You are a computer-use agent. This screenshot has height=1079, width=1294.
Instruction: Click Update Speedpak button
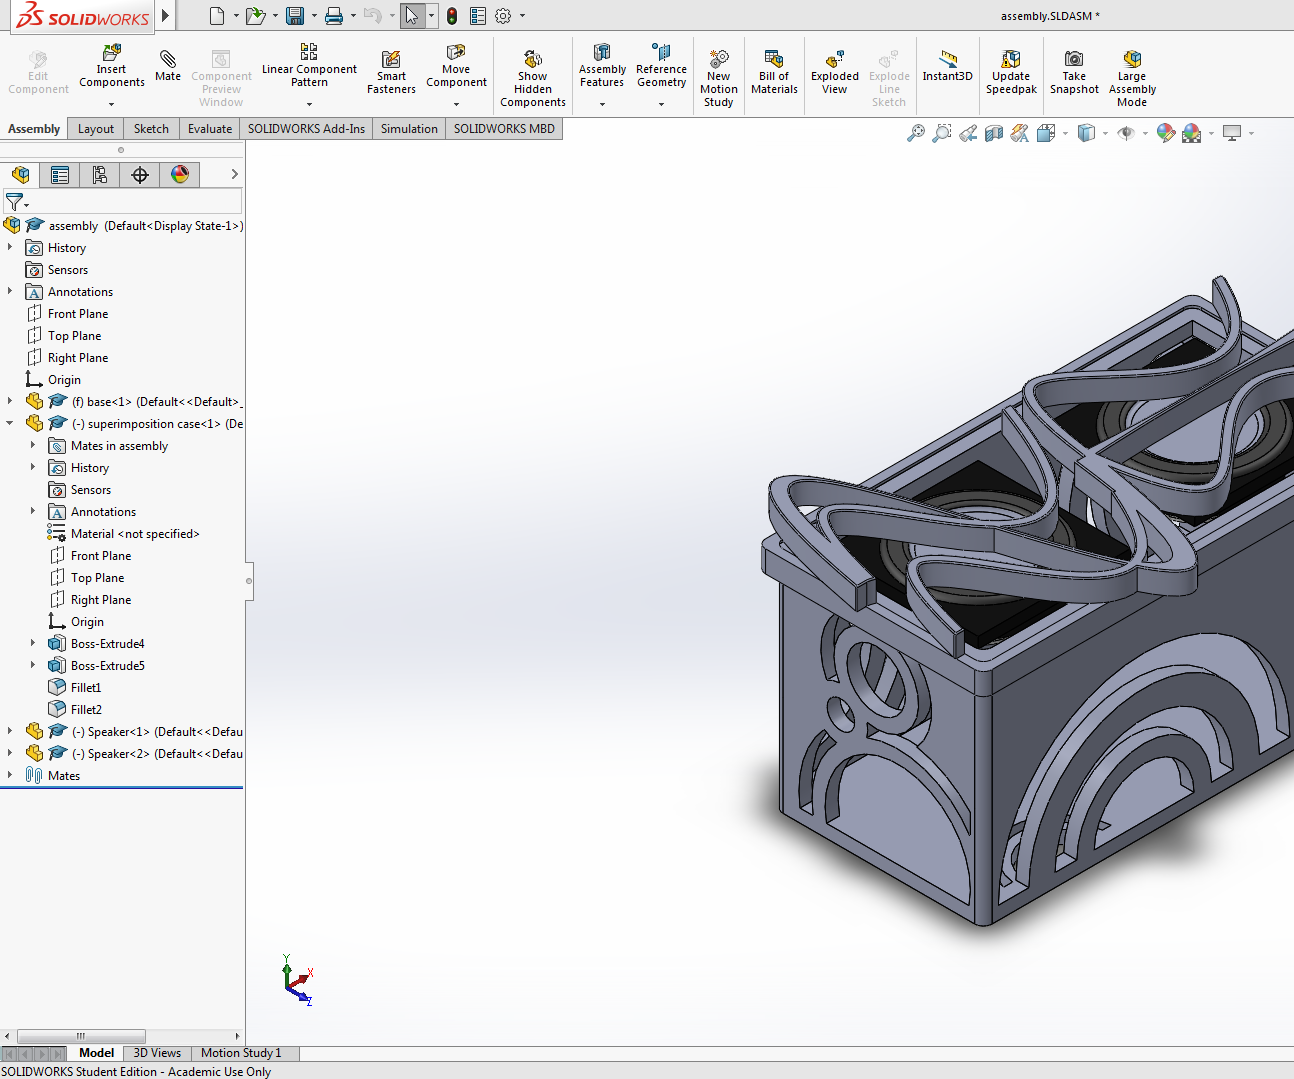[x=1011, y=72]
